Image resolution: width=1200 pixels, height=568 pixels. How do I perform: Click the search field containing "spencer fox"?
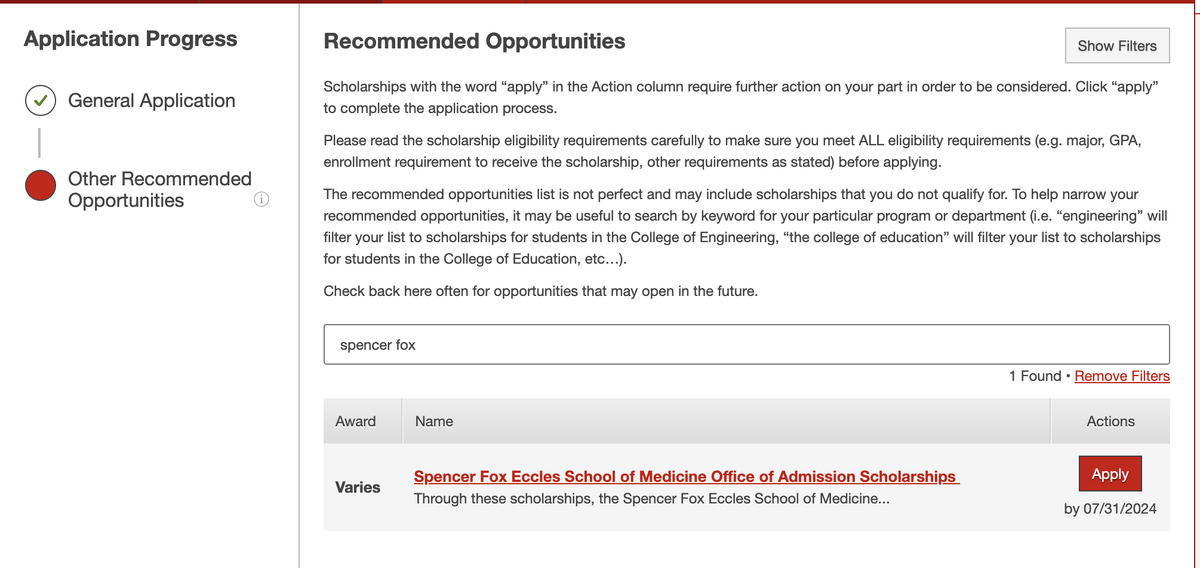(x=746, y=344)
